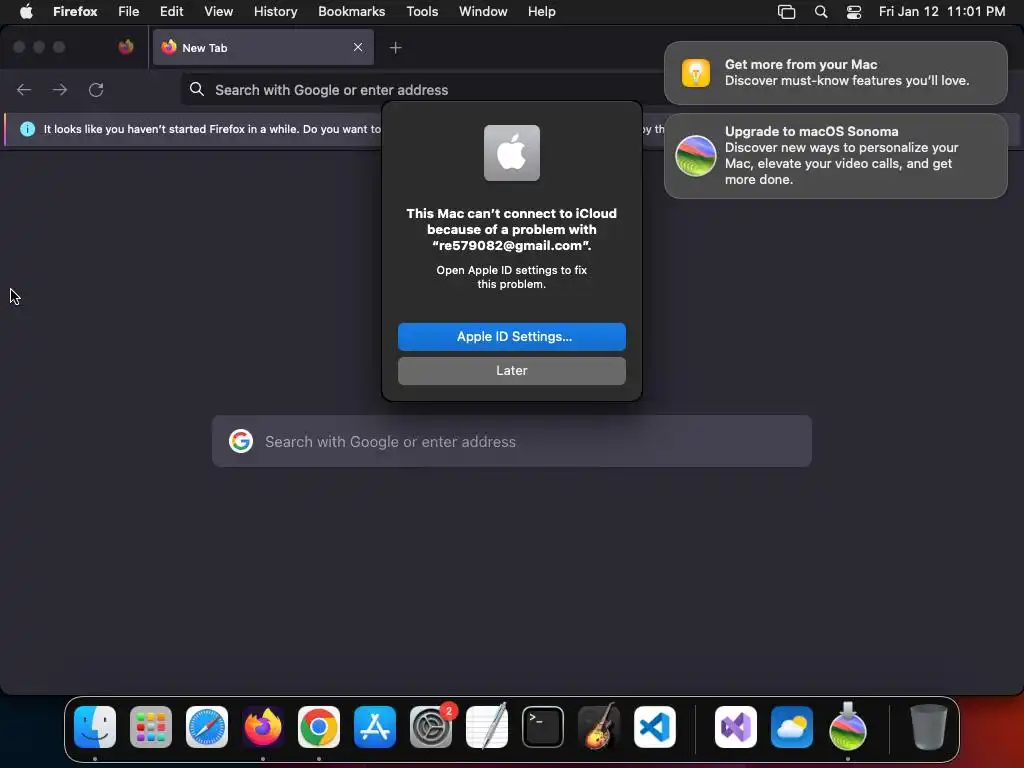Open the Edit menu

(172, 11)
